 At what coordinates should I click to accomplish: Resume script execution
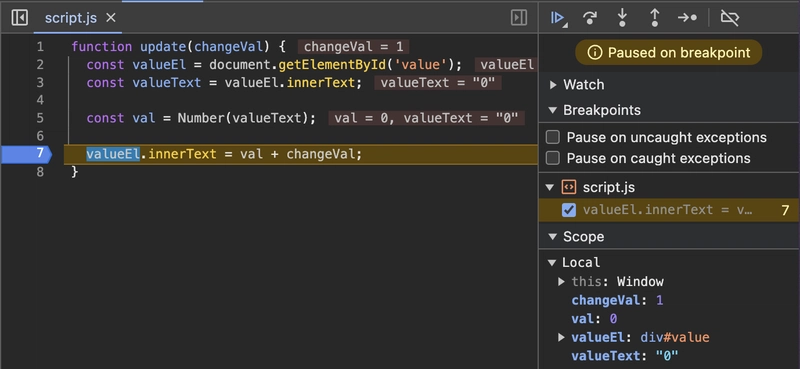point(558,18)
